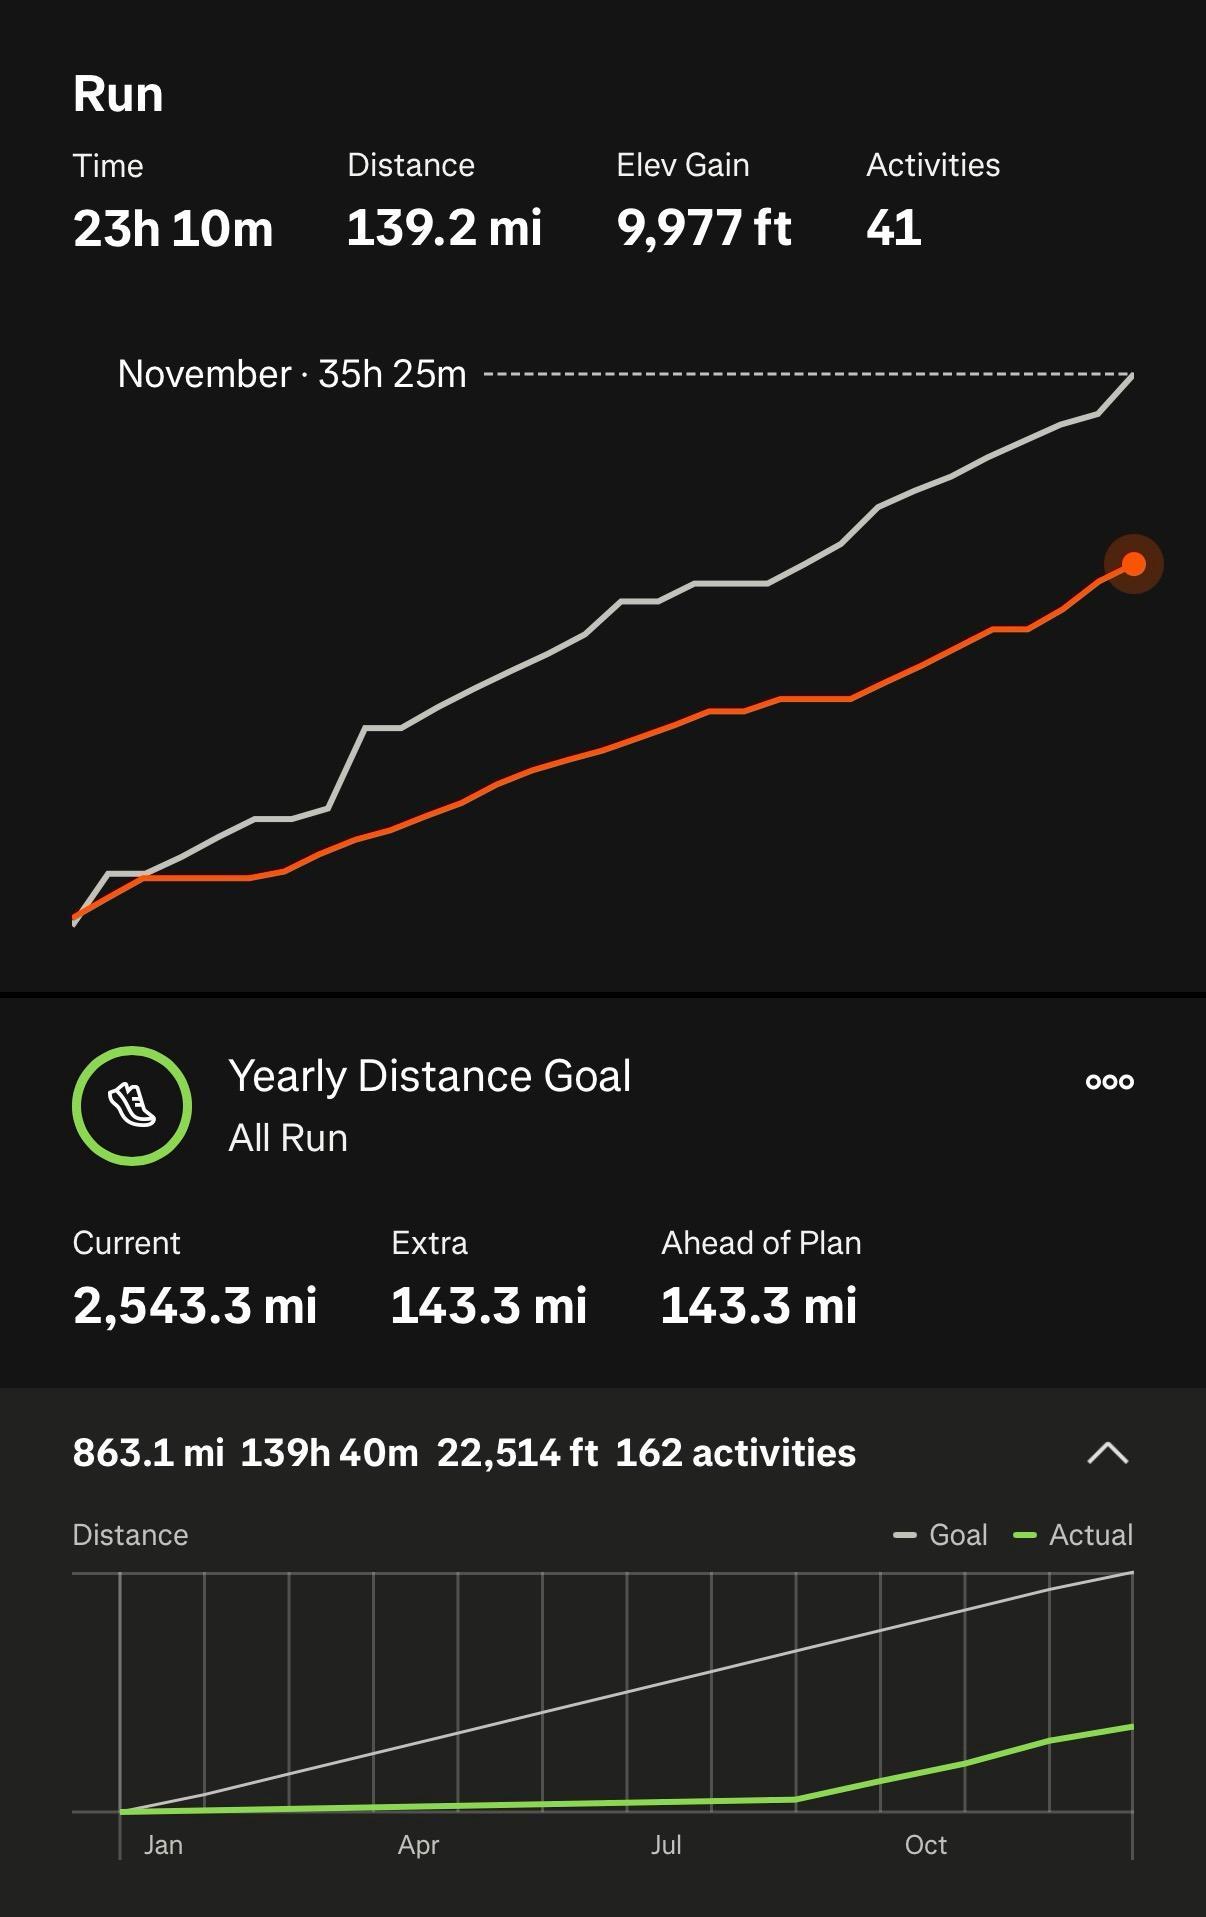Collapse the yearly goal details chevron
This screenshot has height=1917, width=1206.
click(1107, 1453)
